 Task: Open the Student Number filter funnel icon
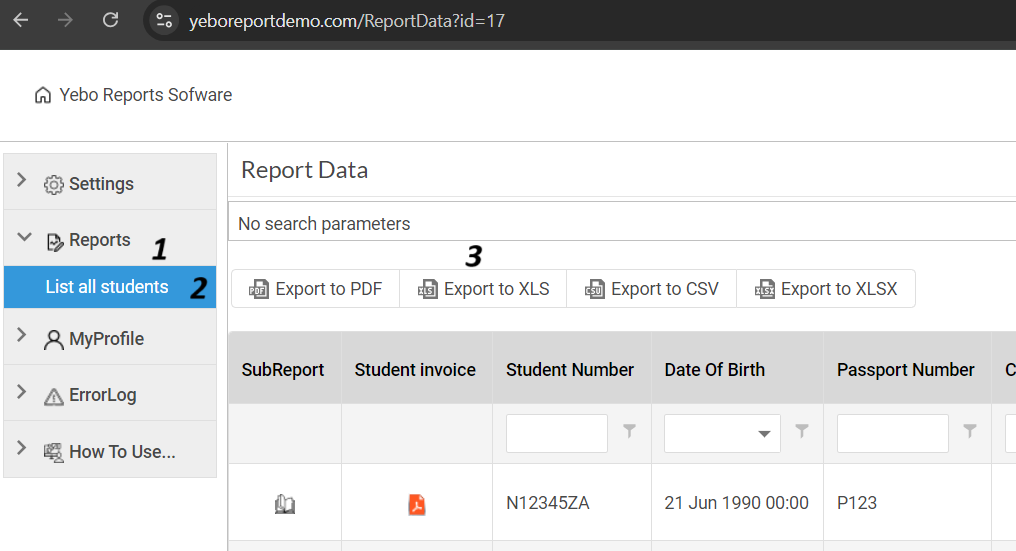pos(629,431)
